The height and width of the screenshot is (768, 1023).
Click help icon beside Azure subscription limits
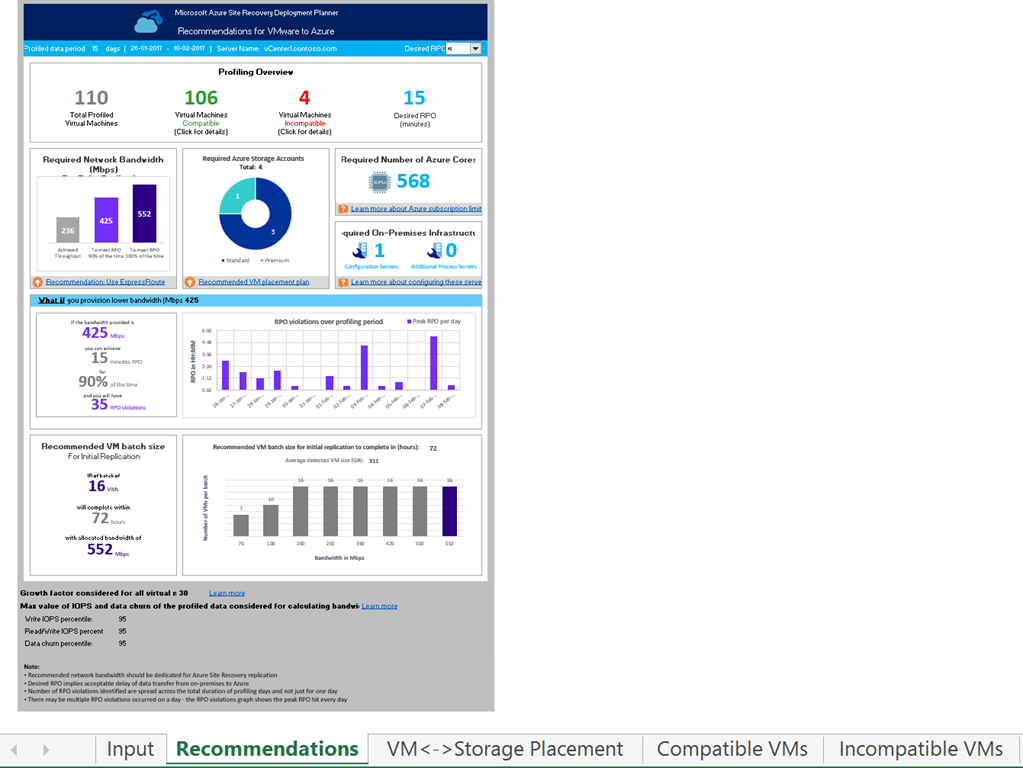coord(343,209)
